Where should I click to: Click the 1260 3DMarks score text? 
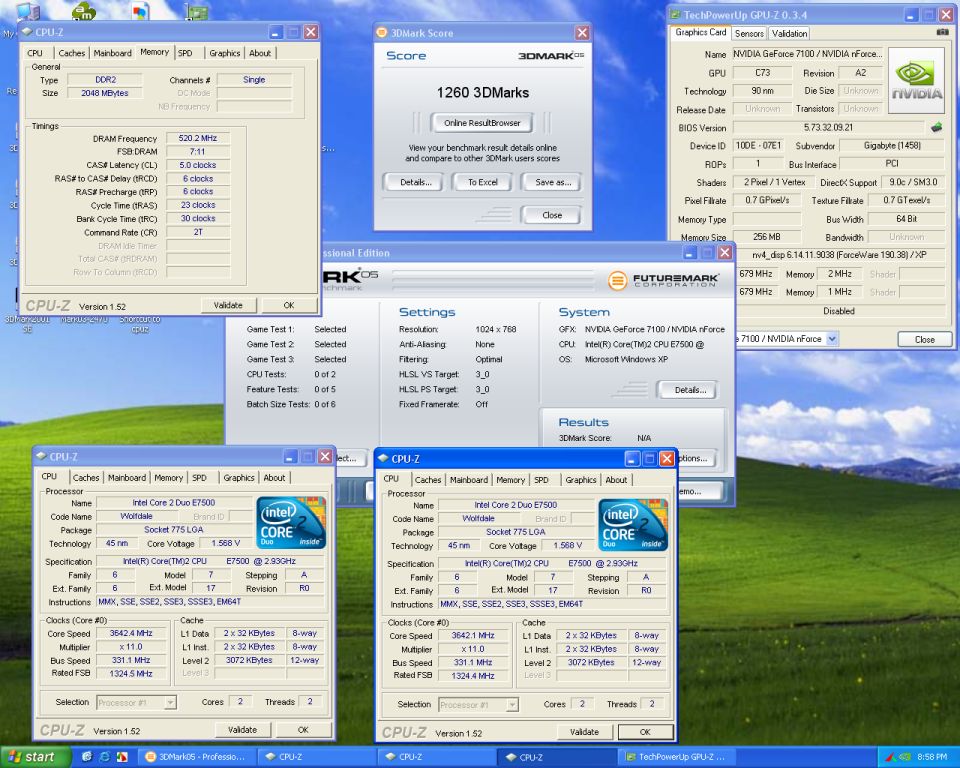click(x=482, y=92)
